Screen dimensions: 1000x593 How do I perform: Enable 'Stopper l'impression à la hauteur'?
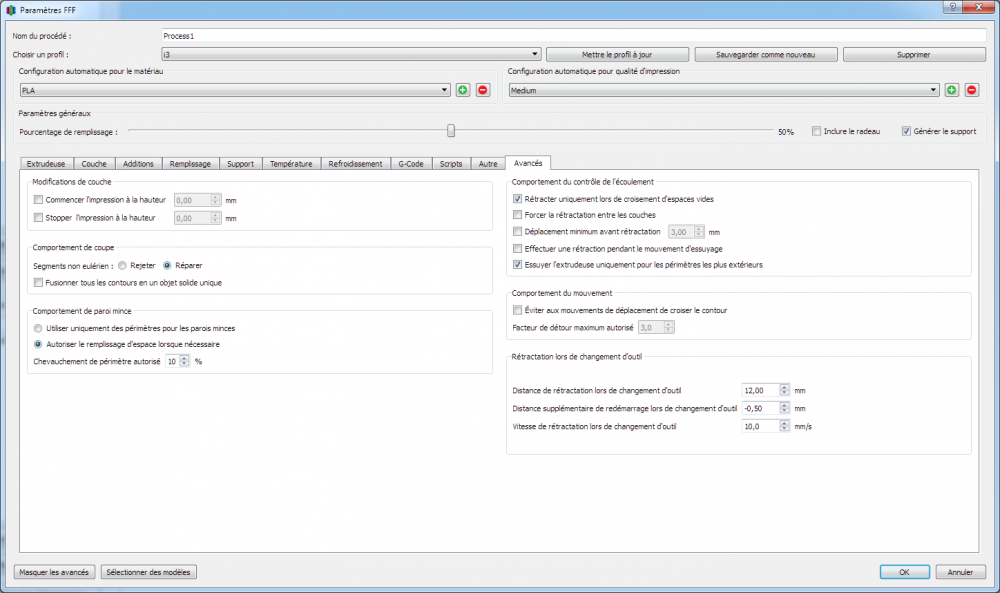click(38, 217)
